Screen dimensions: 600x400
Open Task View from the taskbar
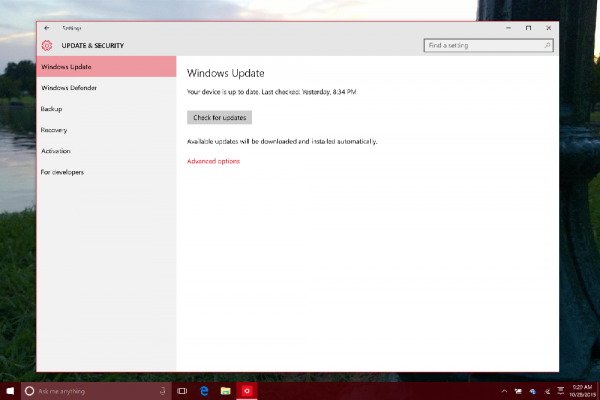click(x=184, y=390)
